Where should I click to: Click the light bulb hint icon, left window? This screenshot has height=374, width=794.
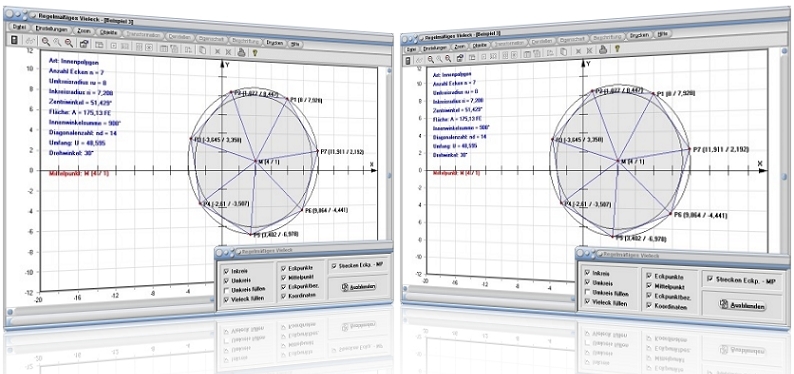pyautogui.click(x=256, y=52)
